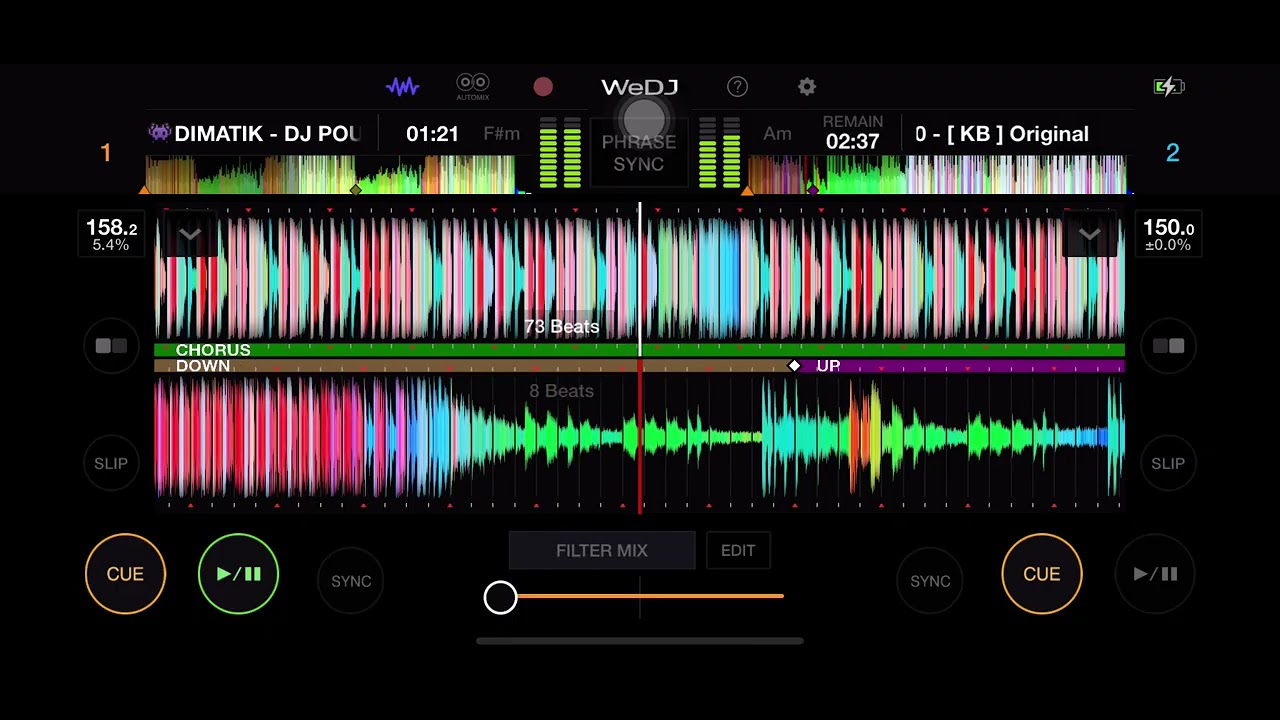Switch deck 1 pad layout toggle

pyautogui.click(x=111, y=346)
